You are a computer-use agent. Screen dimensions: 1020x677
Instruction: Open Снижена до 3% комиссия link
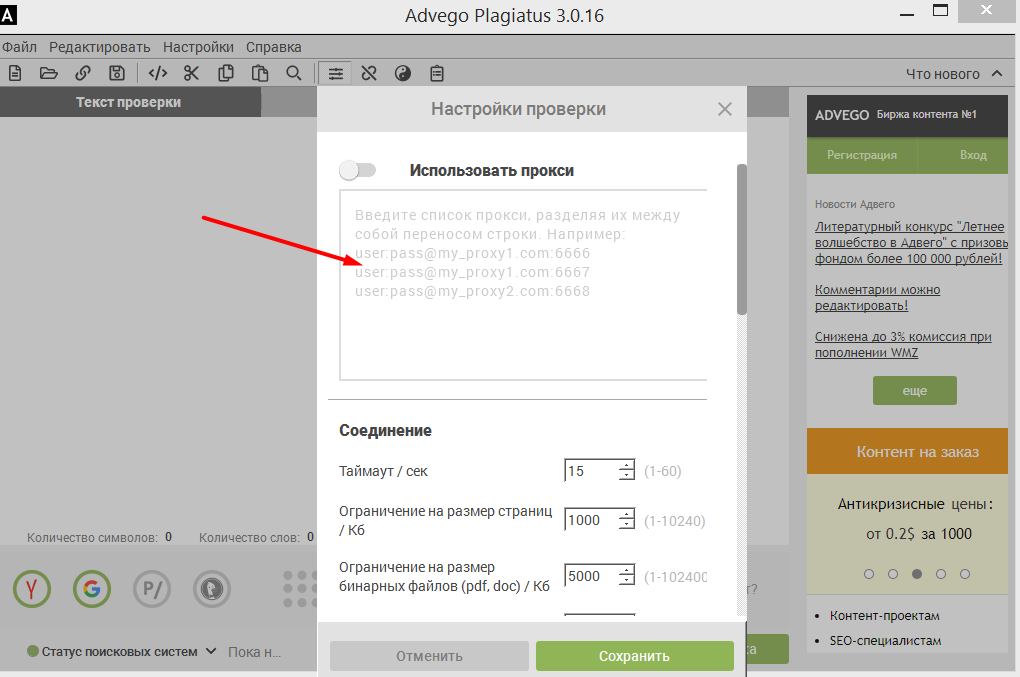click(x=903, y=344)
